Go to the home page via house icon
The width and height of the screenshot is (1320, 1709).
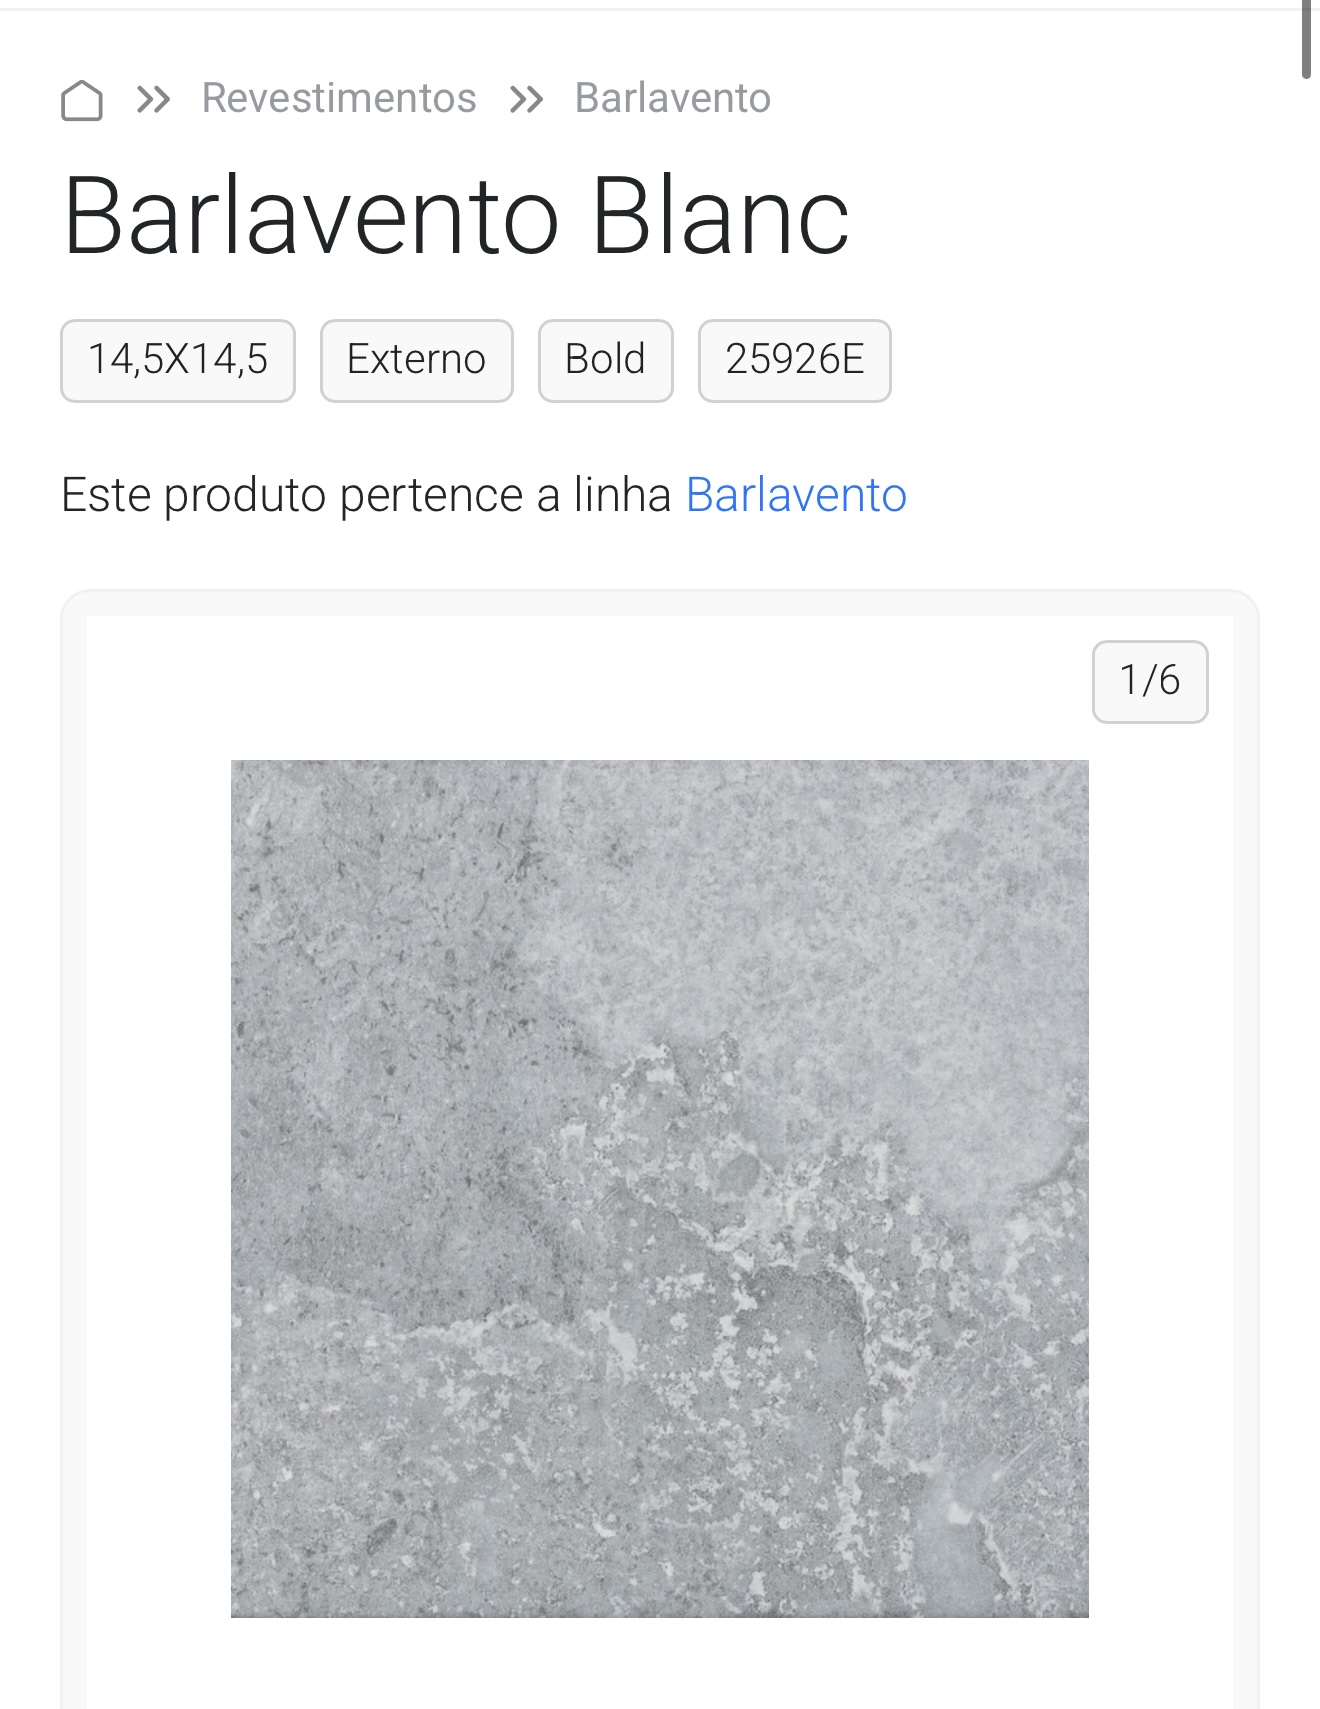click(81, 99)
